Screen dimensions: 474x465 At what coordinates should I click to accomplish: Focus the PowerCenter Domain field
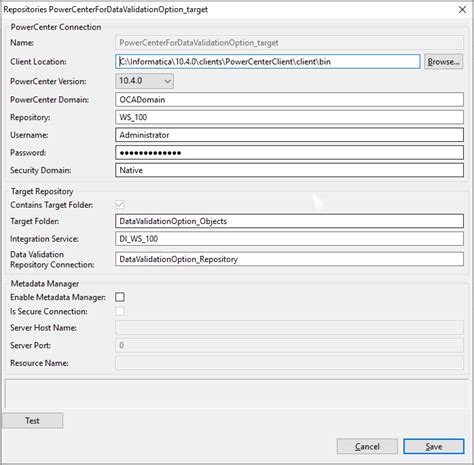[289, 100]
